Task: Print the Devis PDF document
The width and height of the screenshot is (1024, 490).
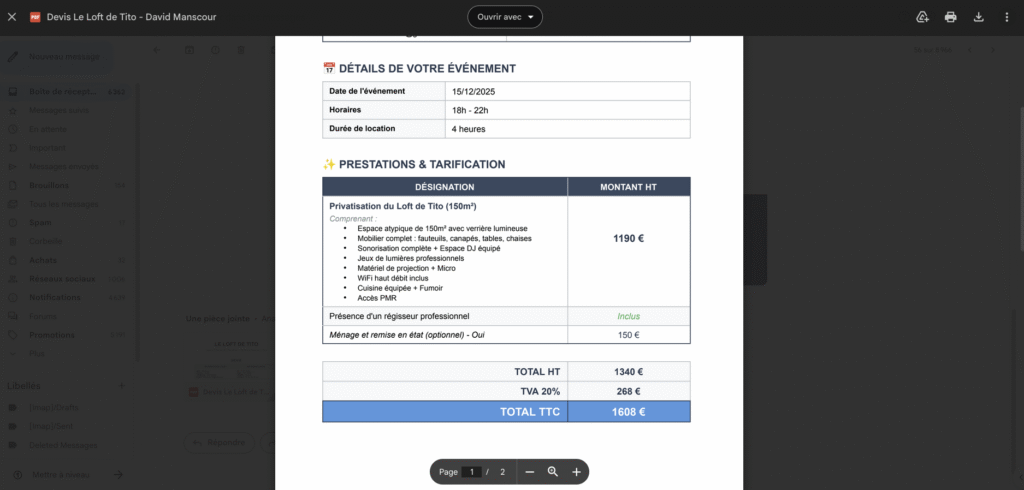Action: point(950,17)
